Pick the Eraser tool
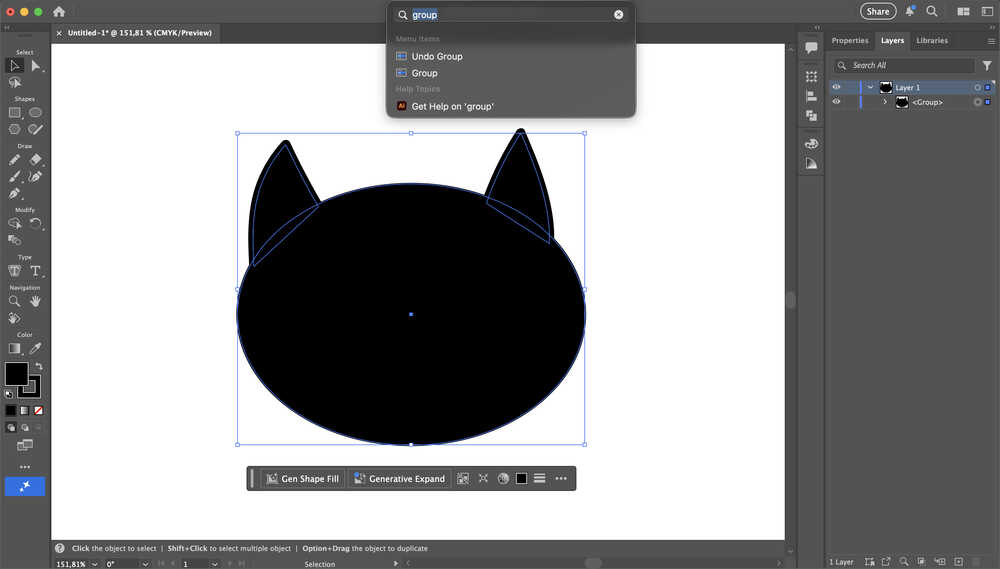The image size is (1000, 569). [36, 159]
